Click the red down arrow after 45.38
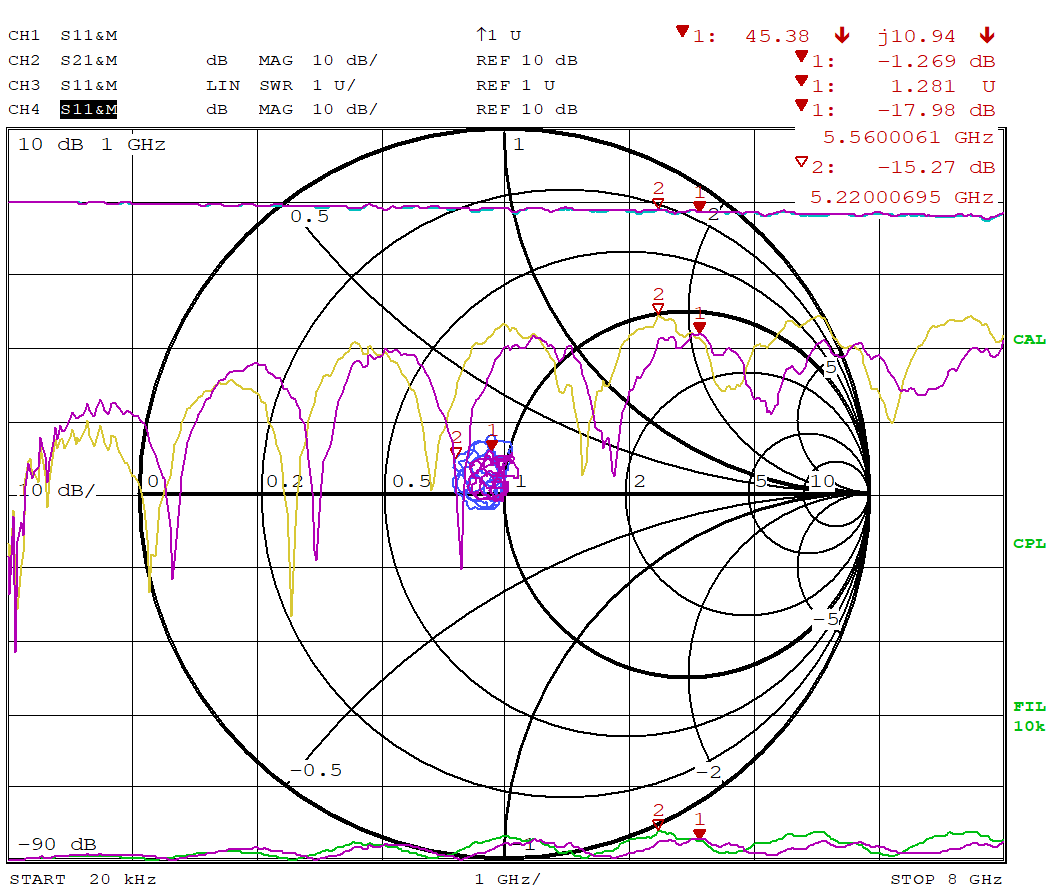1058x892 pixels. (x=841, y=35)
